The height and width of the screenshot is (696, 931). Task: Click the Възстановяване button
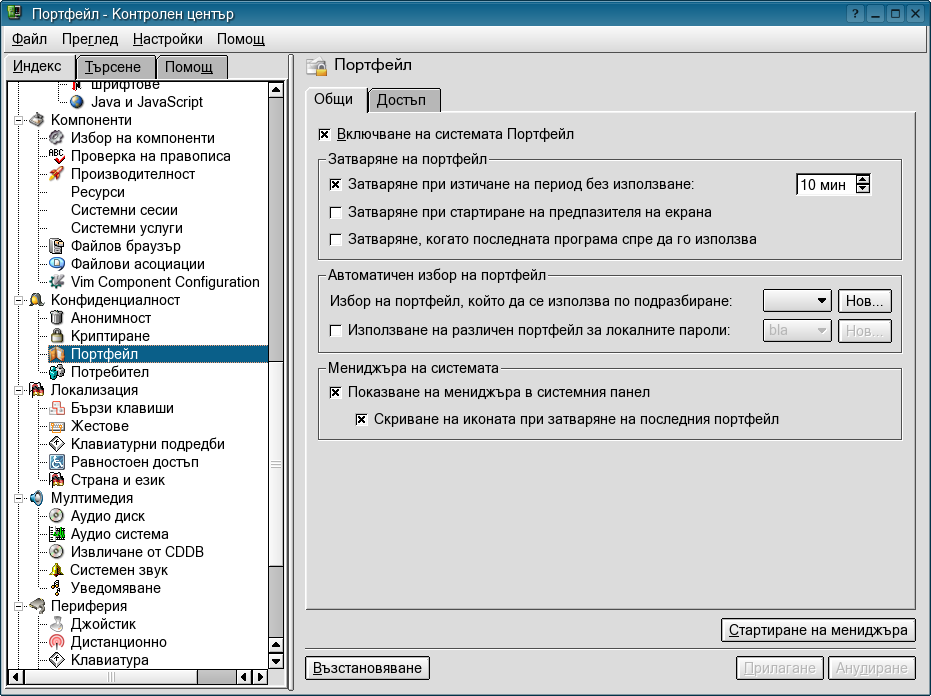(x=367, y=667)
